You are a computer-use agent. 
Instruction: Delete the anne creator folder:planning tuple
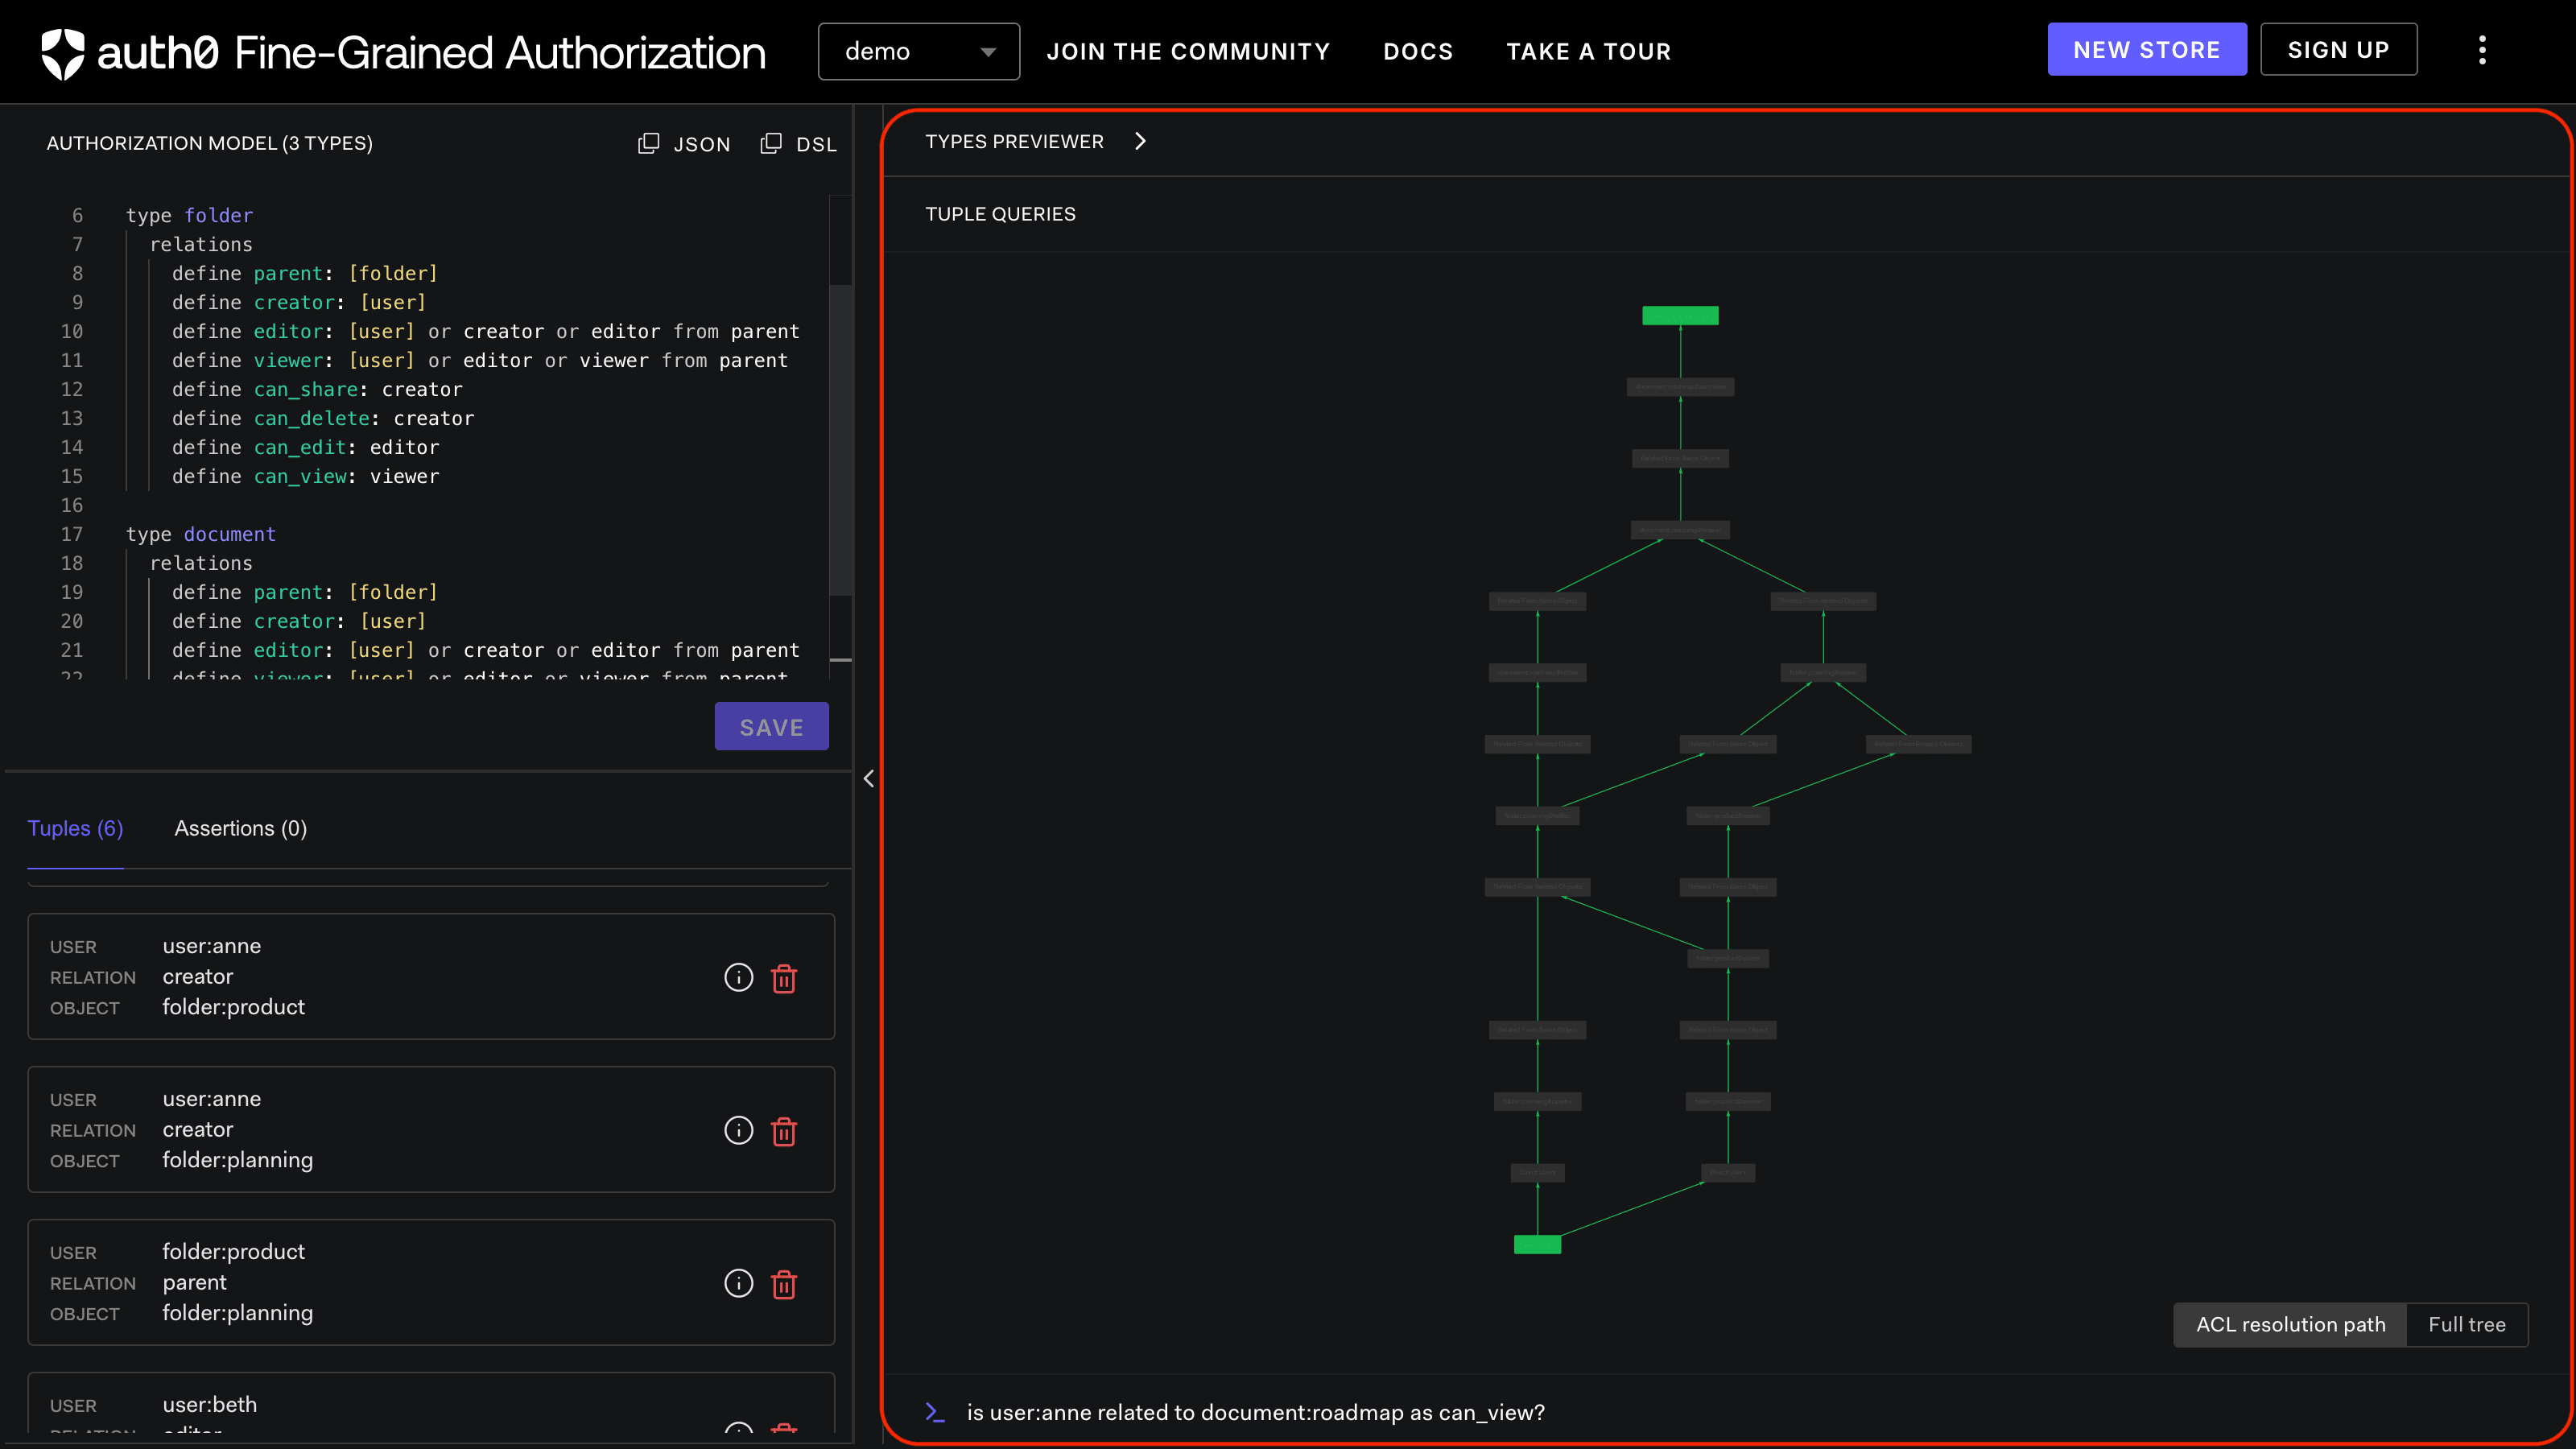784,1131
